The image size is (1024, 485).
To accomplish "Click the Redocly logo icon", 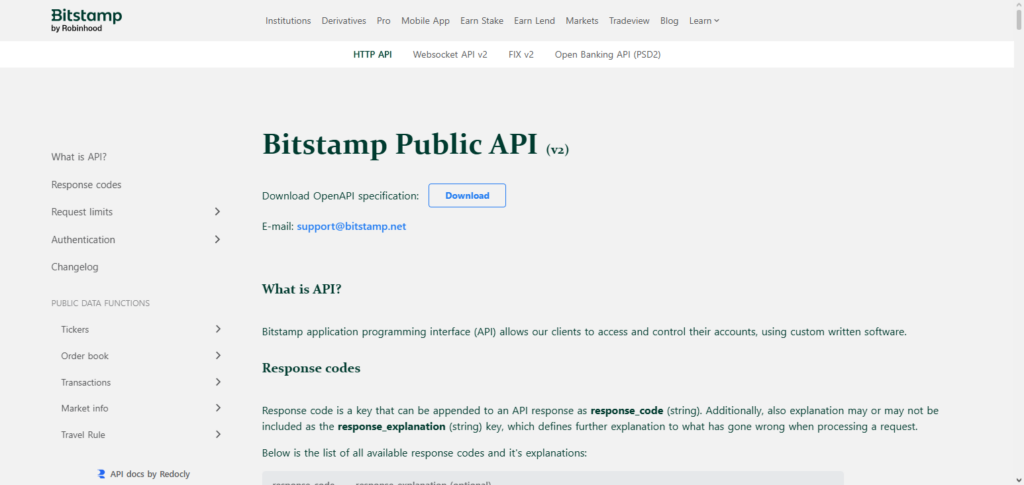I will coord(101,474).
